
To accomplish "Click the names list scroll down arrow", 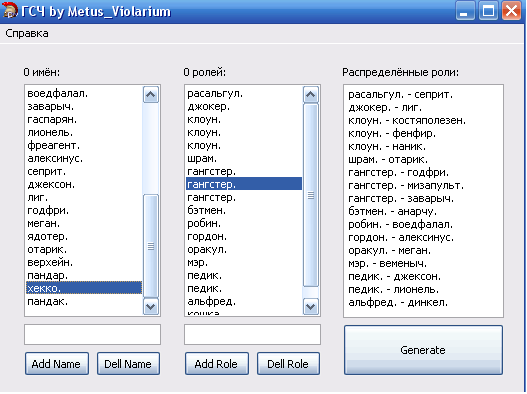I will click(151, 307).
